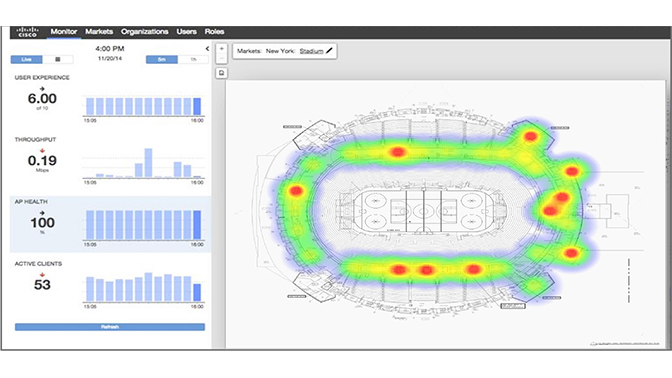The image size is (672, 378).
Task: Collapse the side panel with chevron
Action: 207,49
